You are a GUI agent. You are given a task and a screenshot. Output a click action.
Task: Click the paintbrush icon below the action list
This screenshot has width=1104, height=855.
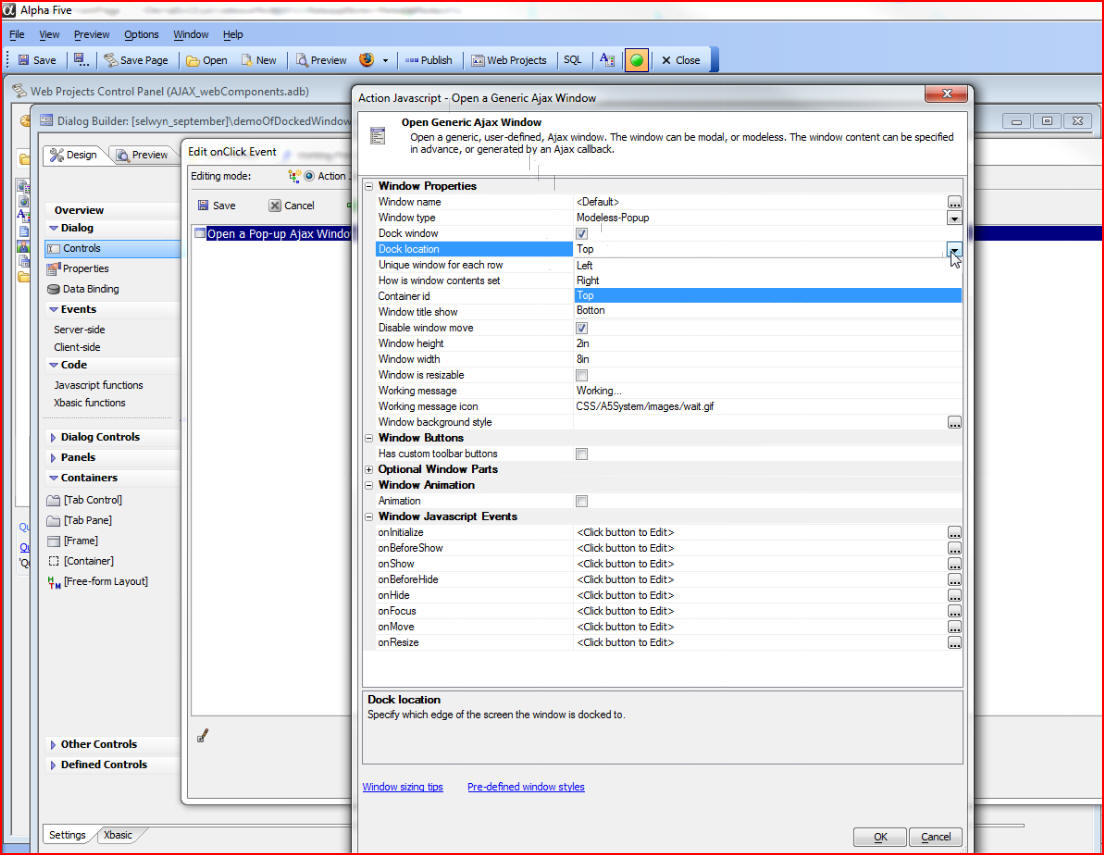(x=203, y=736)
